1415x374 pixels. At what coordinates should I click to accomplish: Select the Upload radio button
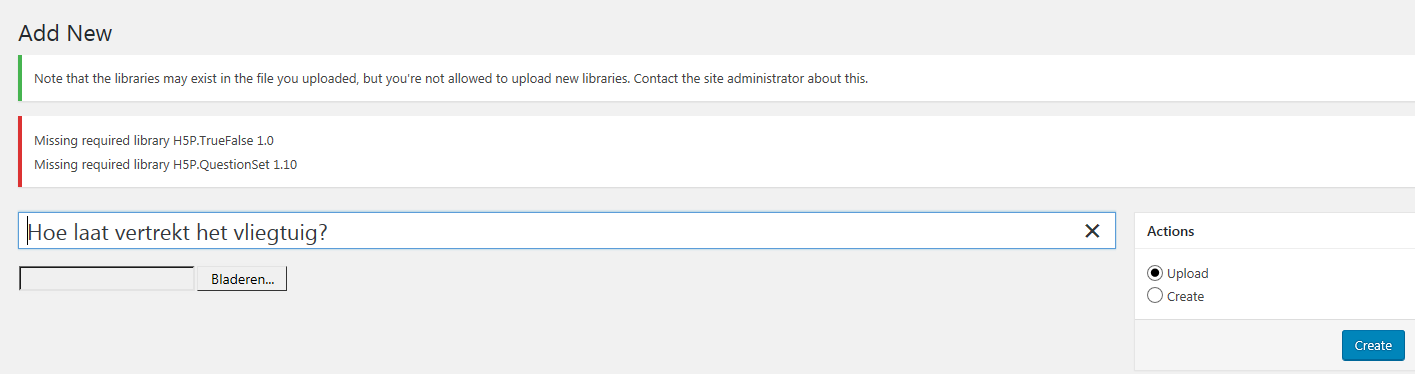coord(1155,273)
